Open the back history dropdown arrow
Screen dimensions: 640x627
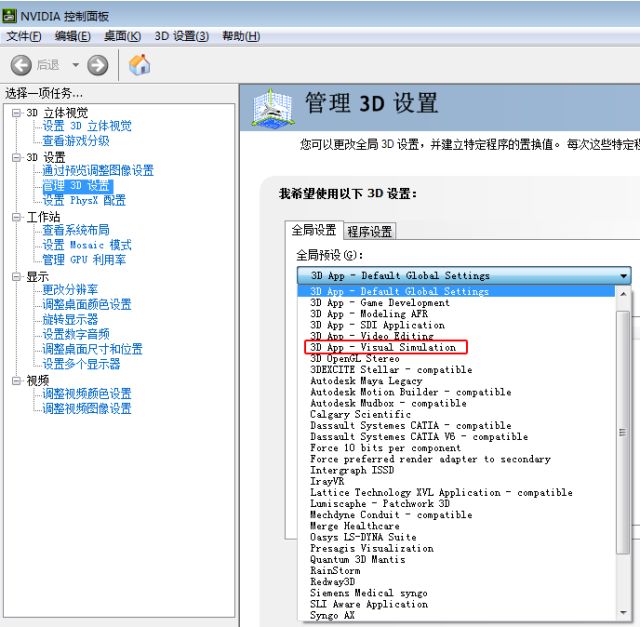(x=76, y=65)
